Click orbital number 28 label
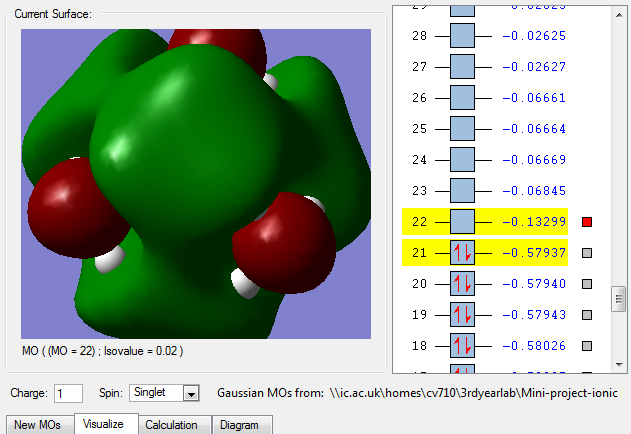This screenshot has height=434, width=631. tap(419, 36)
